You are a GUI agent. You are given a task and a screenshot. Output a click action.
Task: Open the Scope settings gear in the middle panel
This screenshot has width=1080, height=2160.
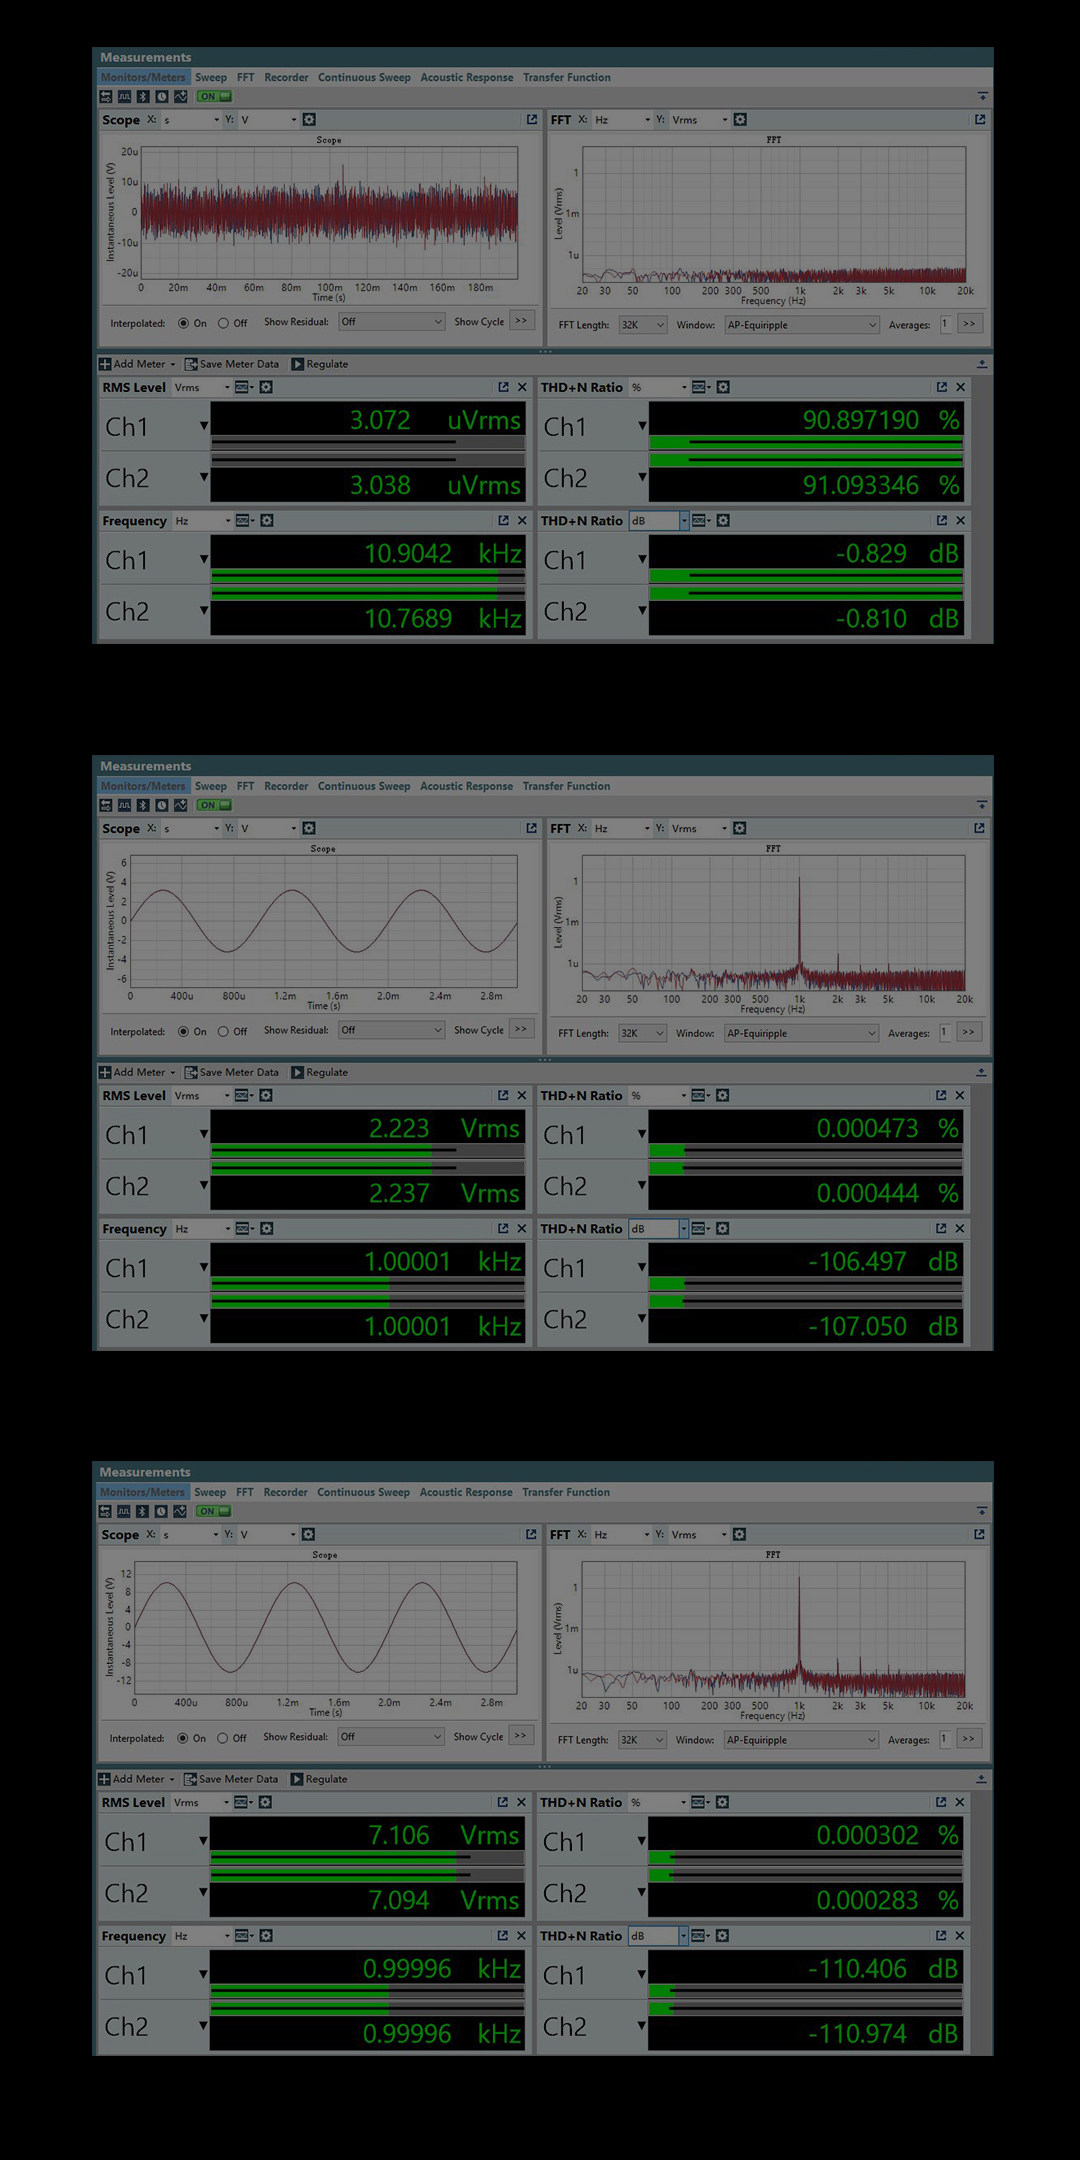(309, 828)
